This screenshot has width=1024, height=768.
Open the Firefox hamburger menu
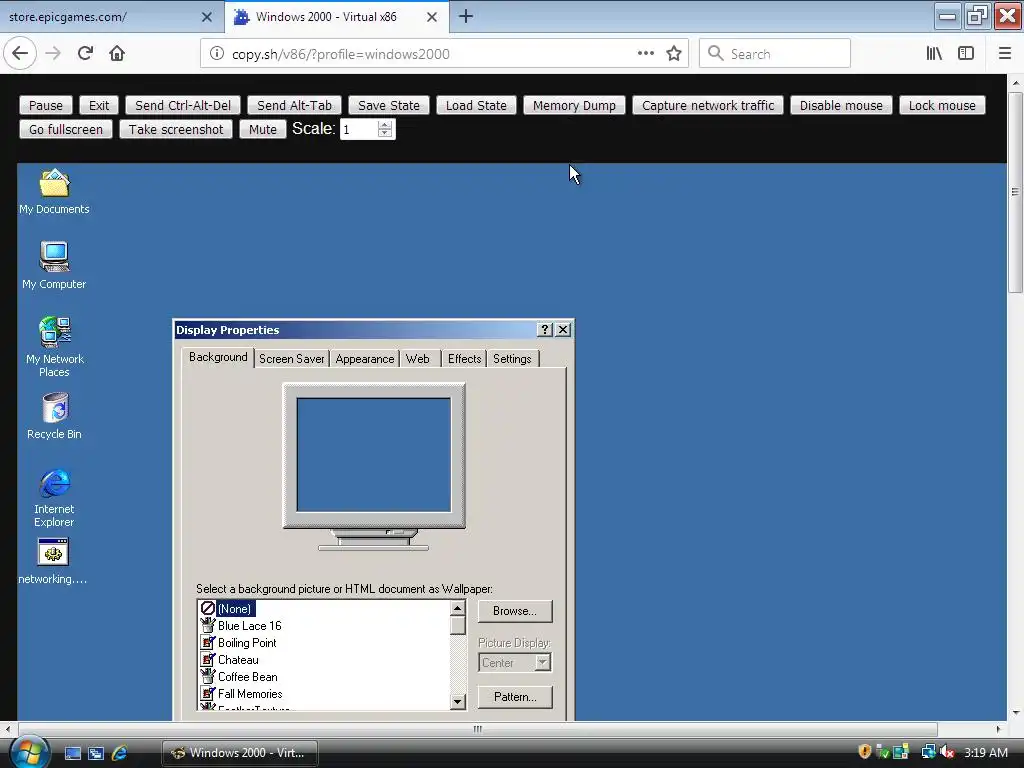pos(1004,54)
